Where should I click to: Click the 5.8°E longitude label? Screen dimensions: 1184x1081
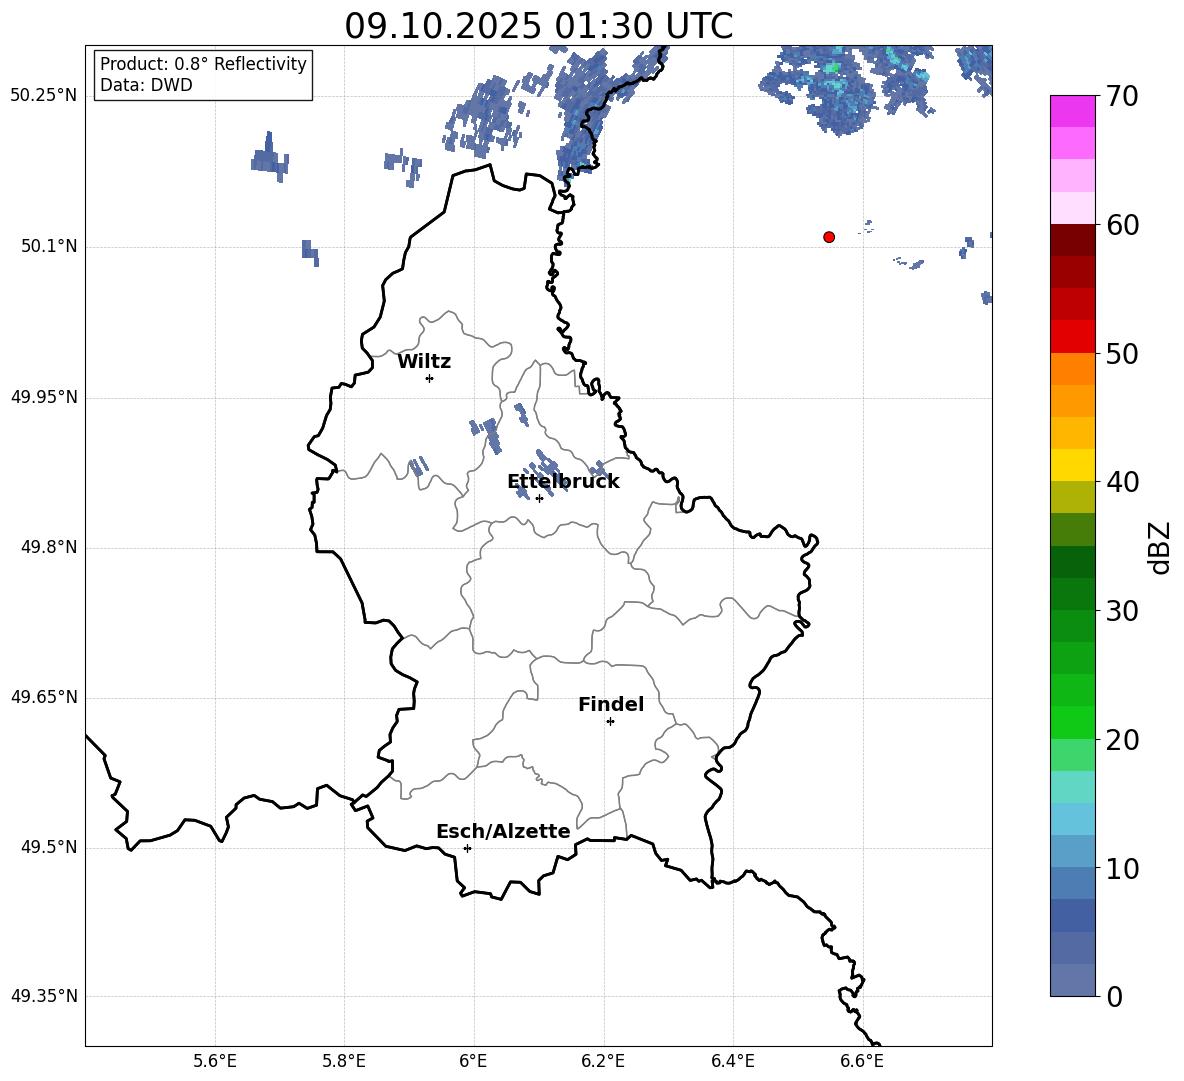tap(344, 1061)
